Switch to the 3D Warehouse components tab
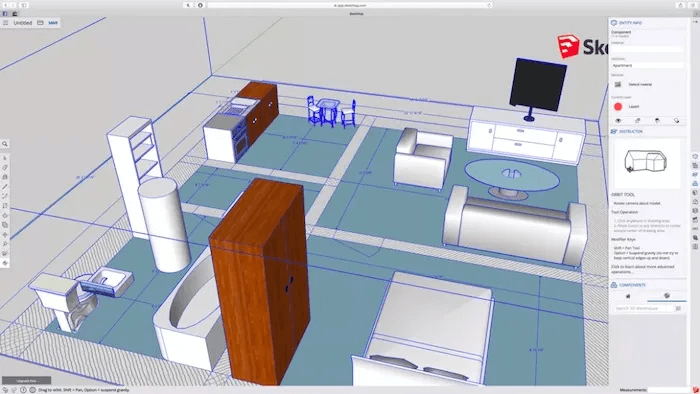Viewport: 700px width, 394px height. coord(667,296)
